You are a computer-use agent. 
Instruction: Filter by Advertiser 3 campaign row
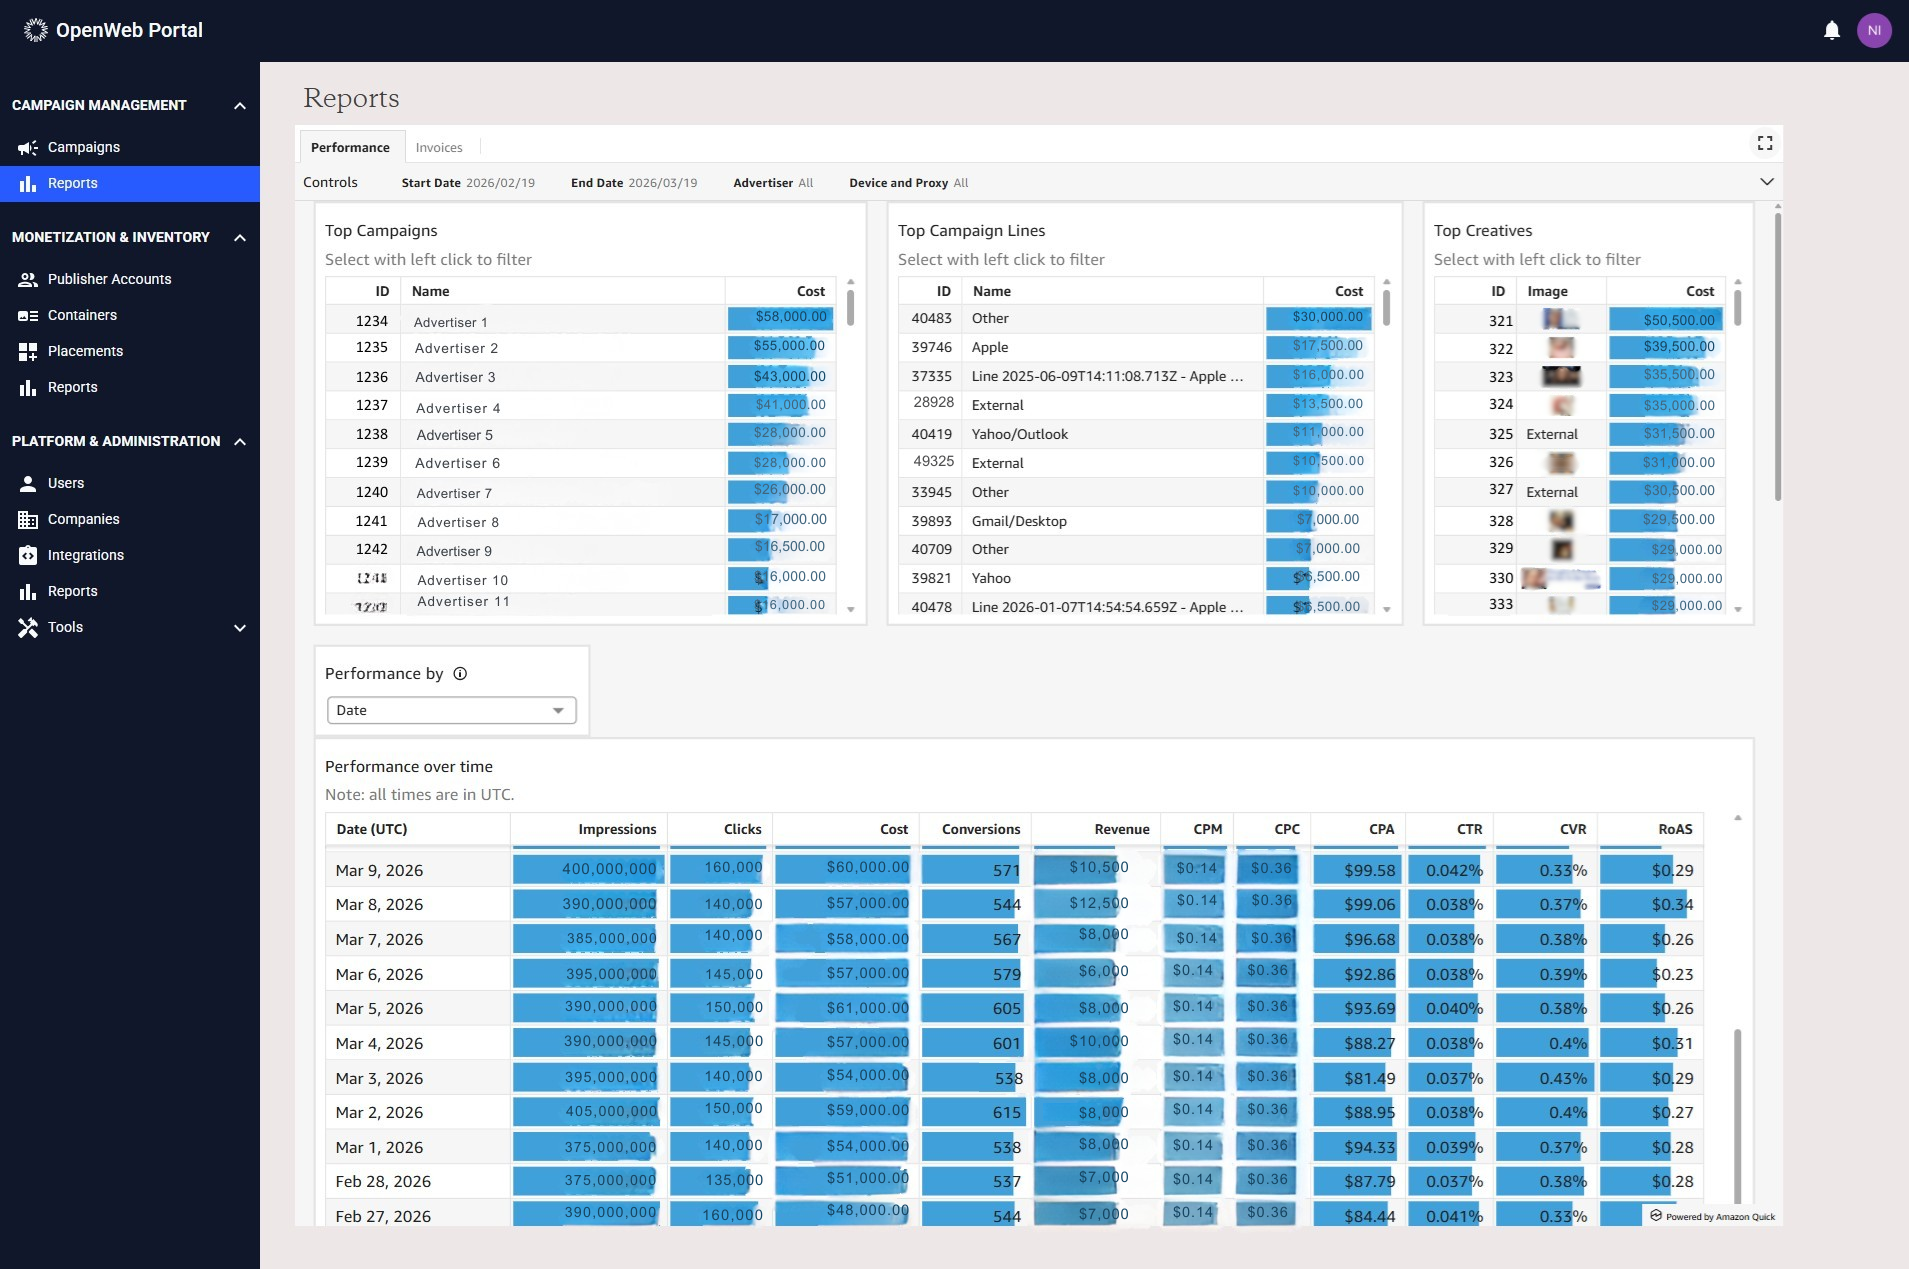455,377
